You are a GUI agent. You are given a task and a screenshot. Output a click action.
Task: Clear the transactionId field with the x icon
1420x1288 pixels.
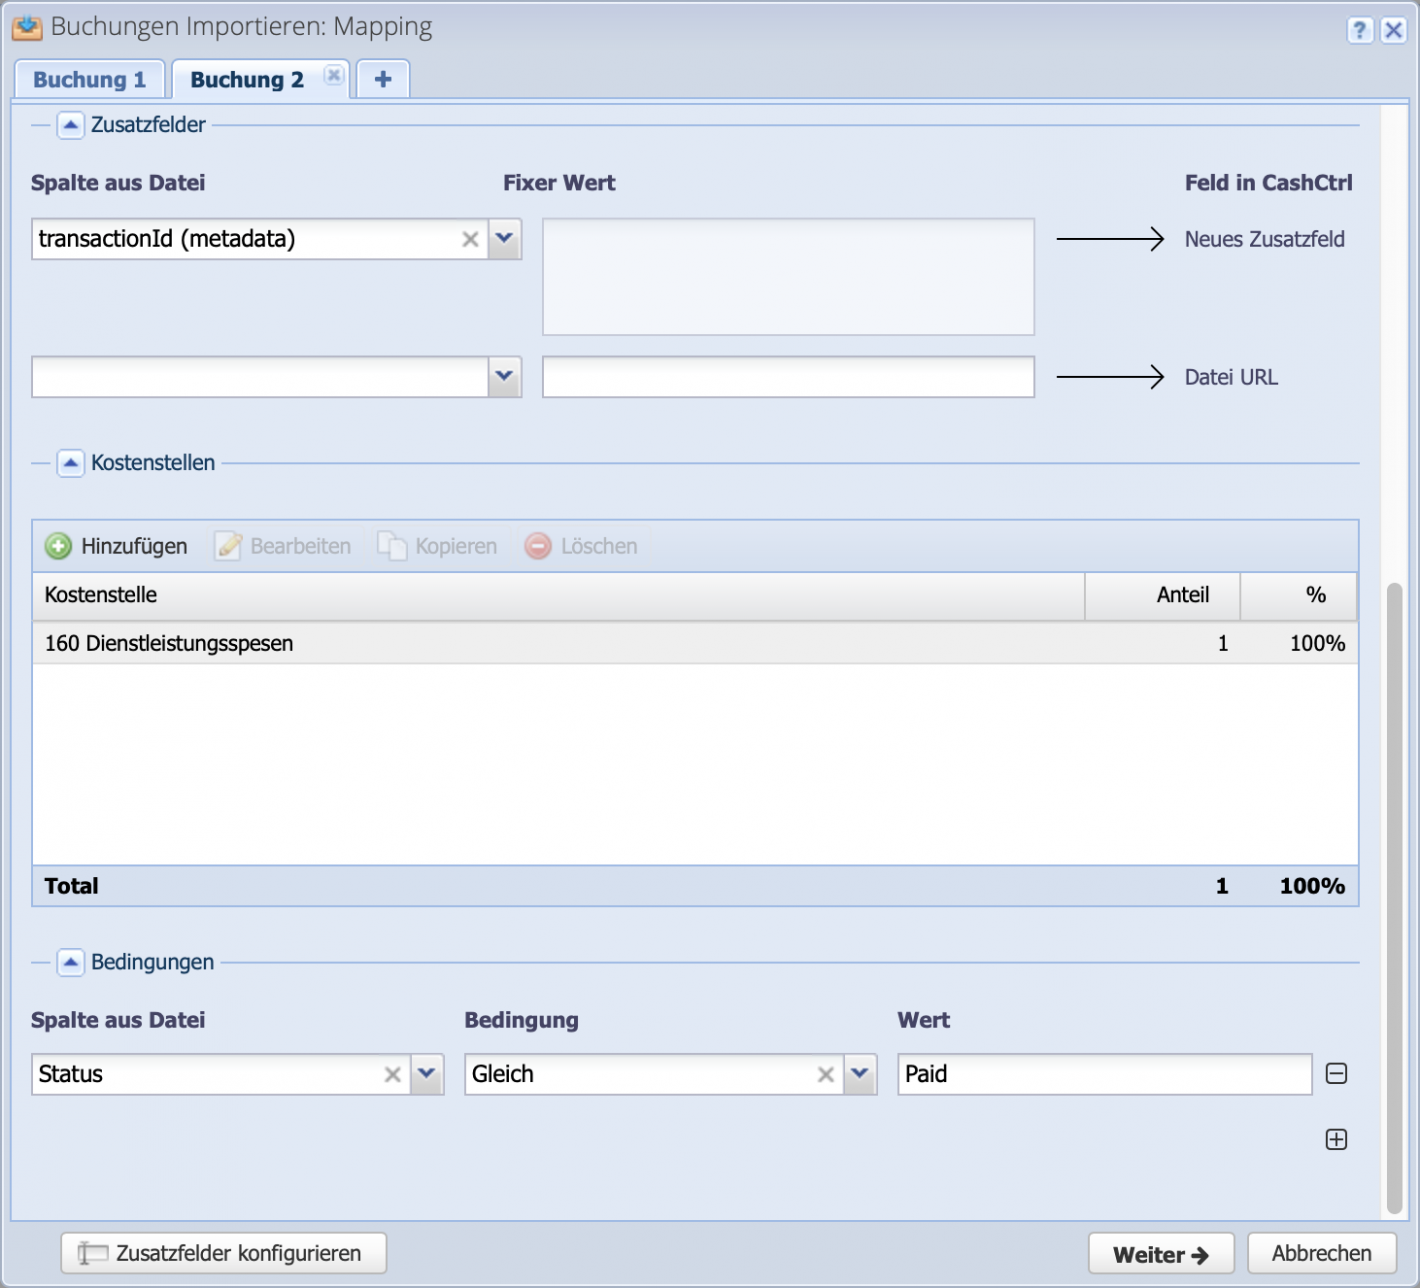click(x=470, y=239)
